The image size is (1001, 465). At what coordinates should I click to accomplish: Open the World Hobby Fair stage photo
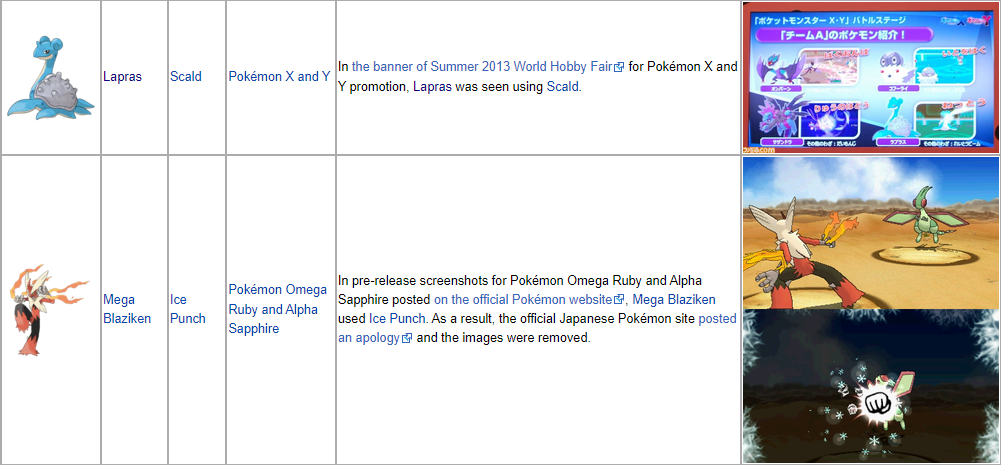click(x=870, y=77)
